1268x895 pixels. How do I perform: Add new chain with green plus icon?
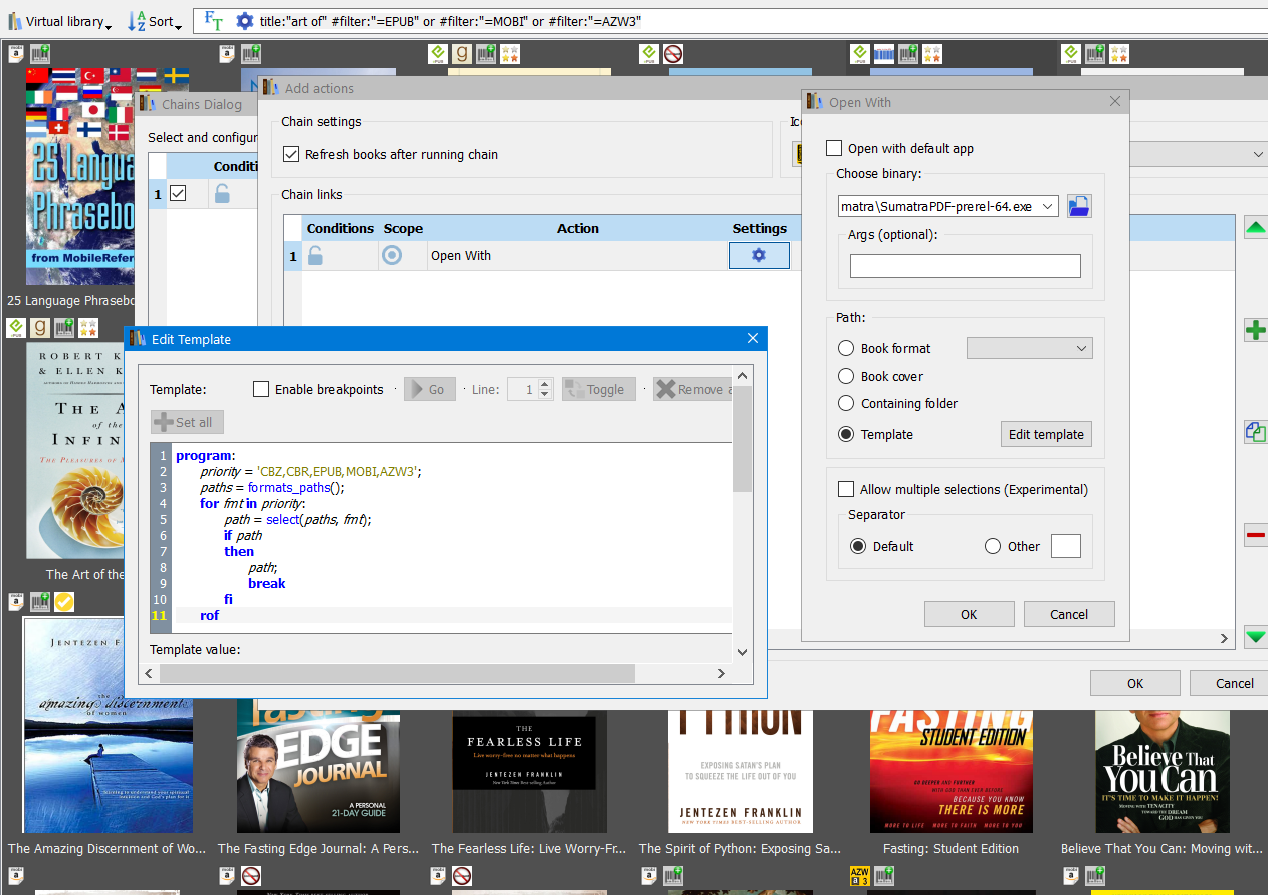pyautogui.click(x=1256, y=330)
